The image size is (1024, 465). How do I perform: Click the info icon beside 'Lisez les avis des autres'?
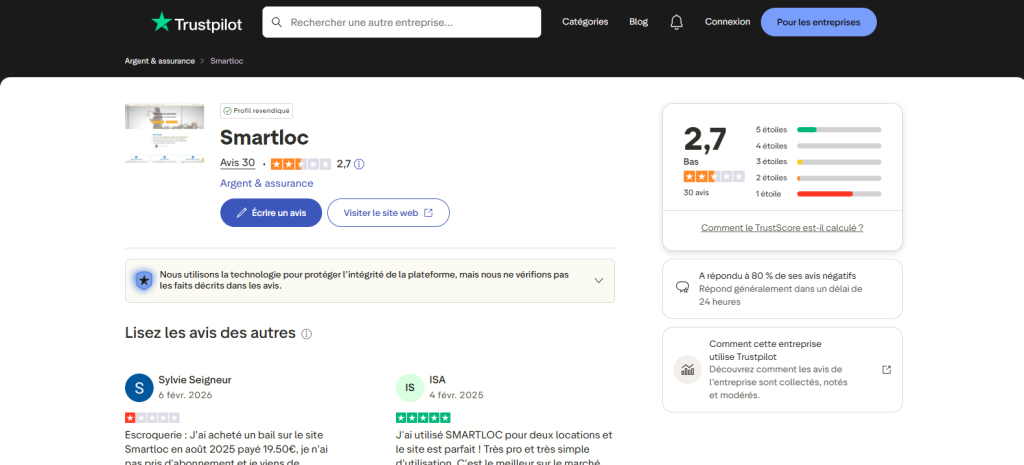tap(306, 334)
